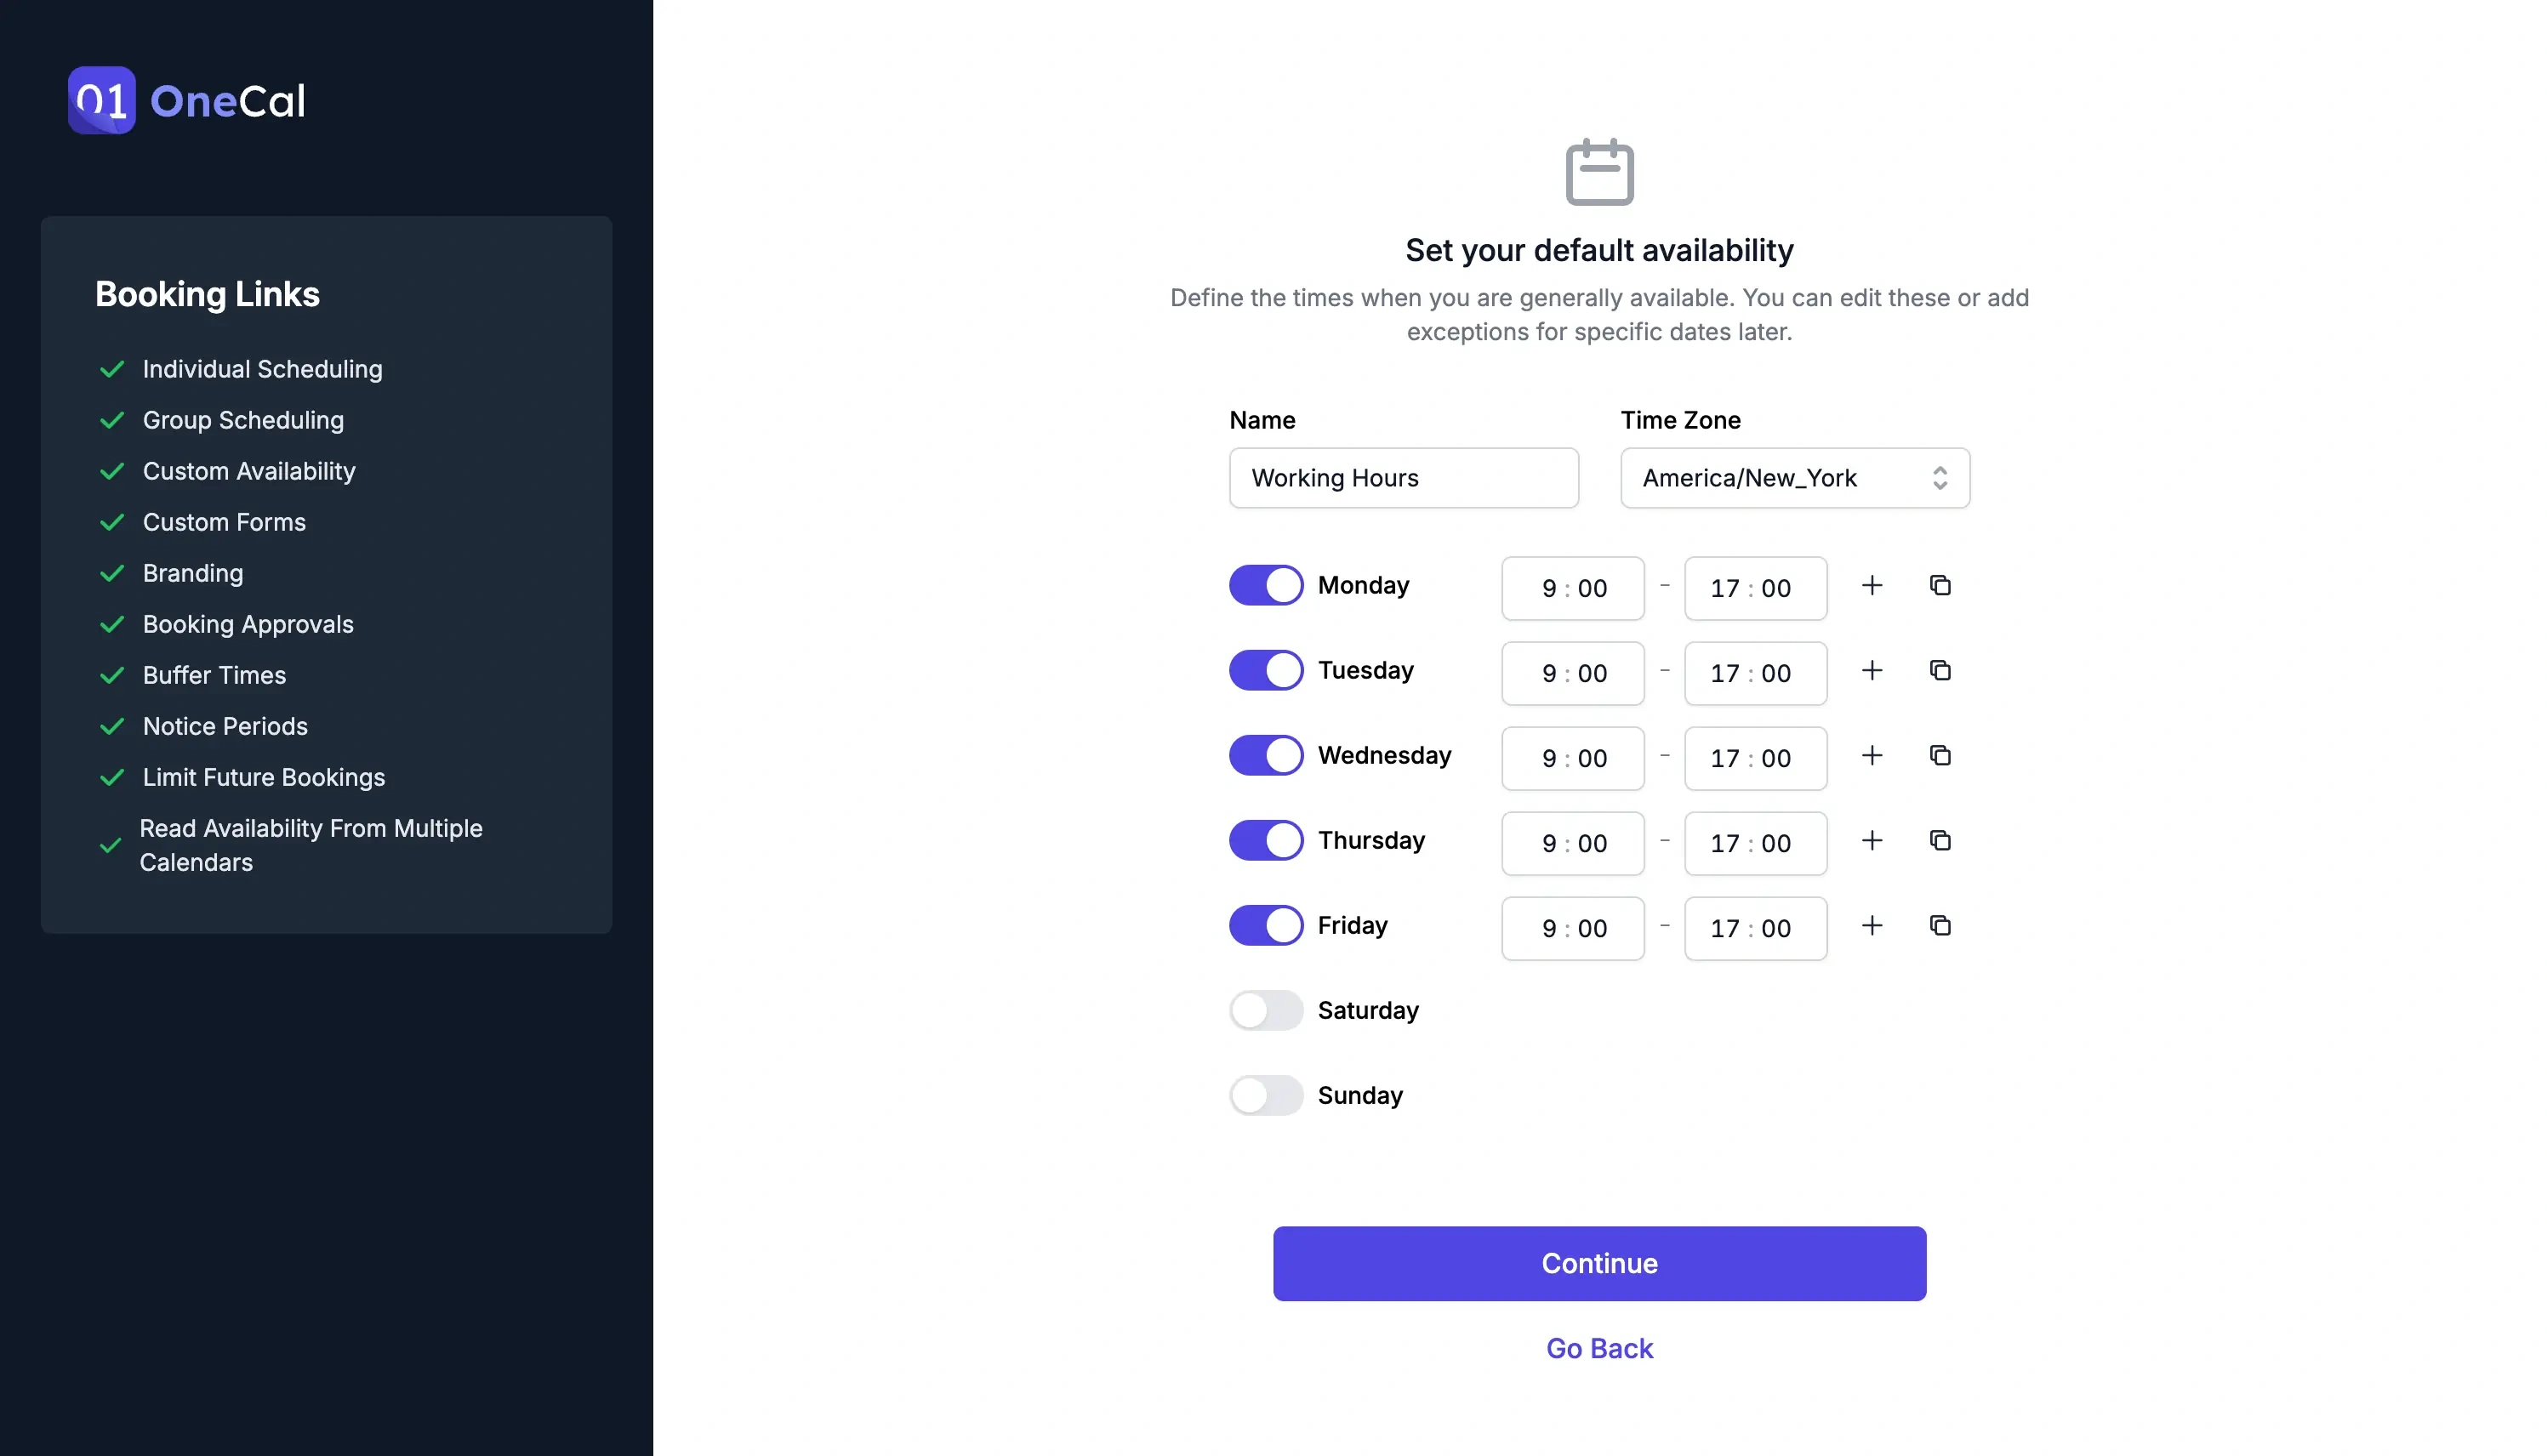
Task: Click the add interval icon for Friday
Action: [1870, 924]
